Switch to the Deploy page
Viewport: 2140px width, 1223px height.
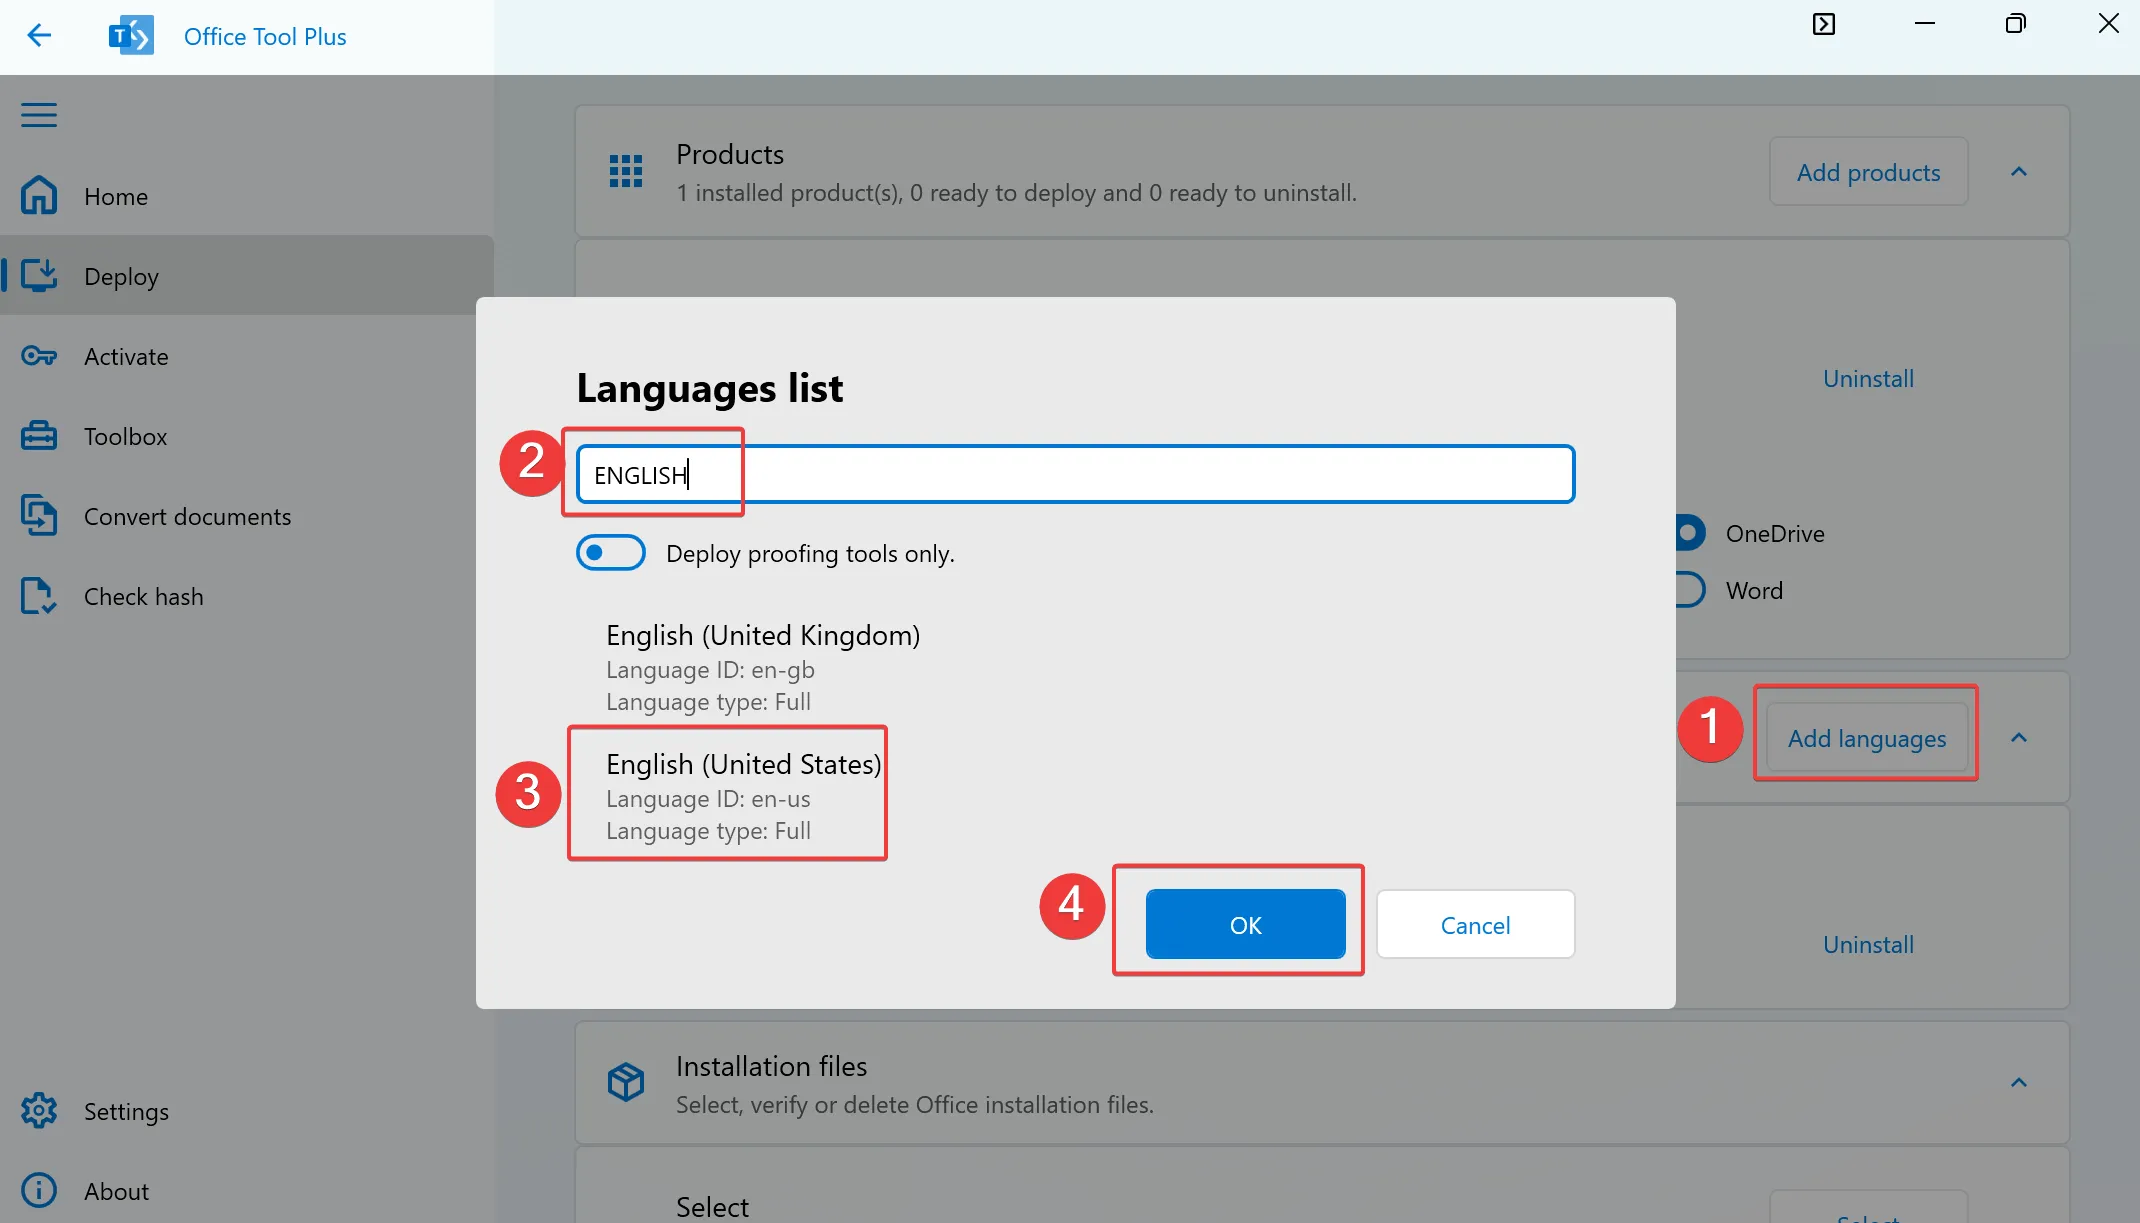click(x=120, y=276)
